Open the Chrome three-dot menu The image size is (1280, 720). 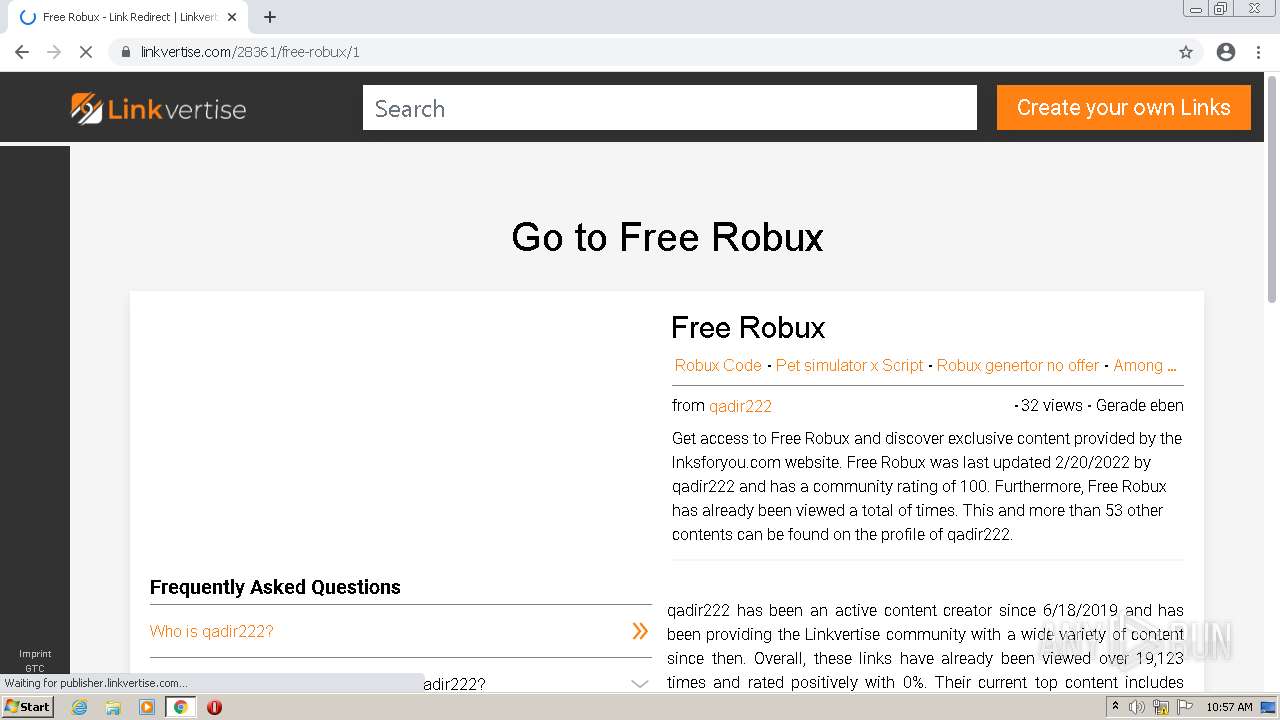point(1259,52)
